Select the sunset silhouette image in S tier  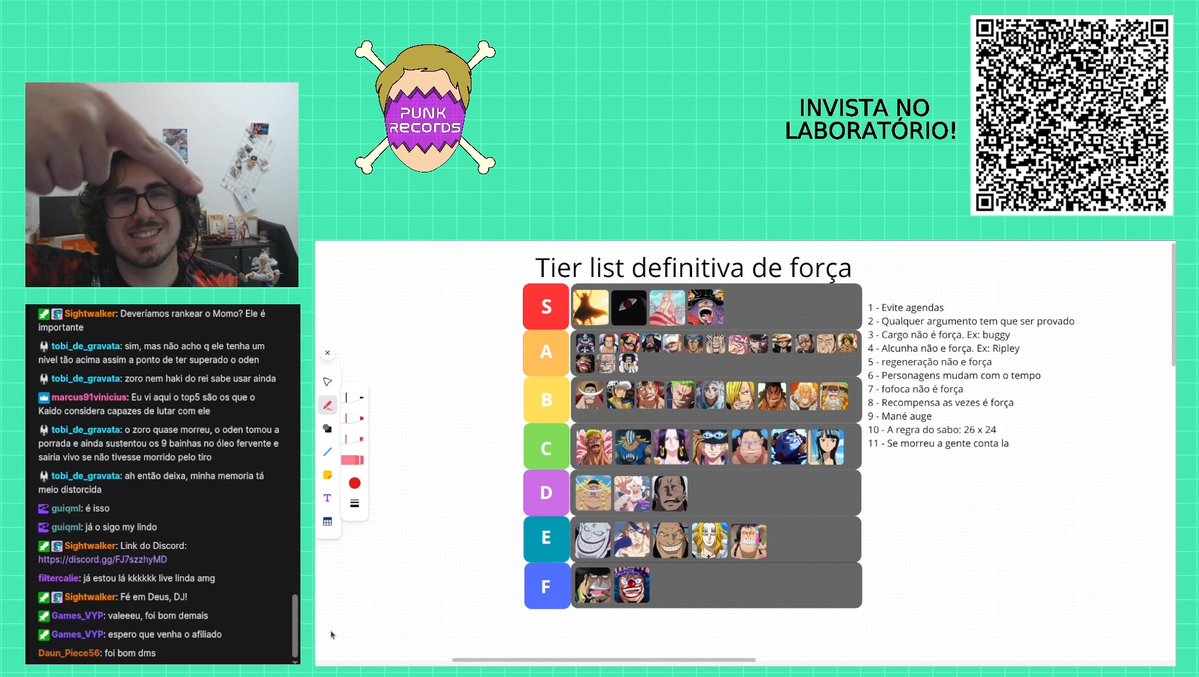[591, 307]
